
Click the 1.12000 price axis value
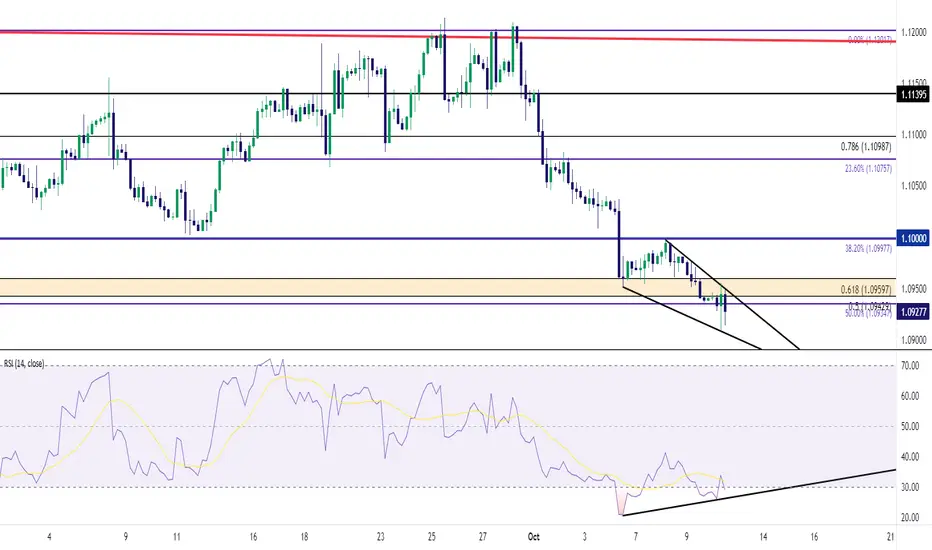914,32
